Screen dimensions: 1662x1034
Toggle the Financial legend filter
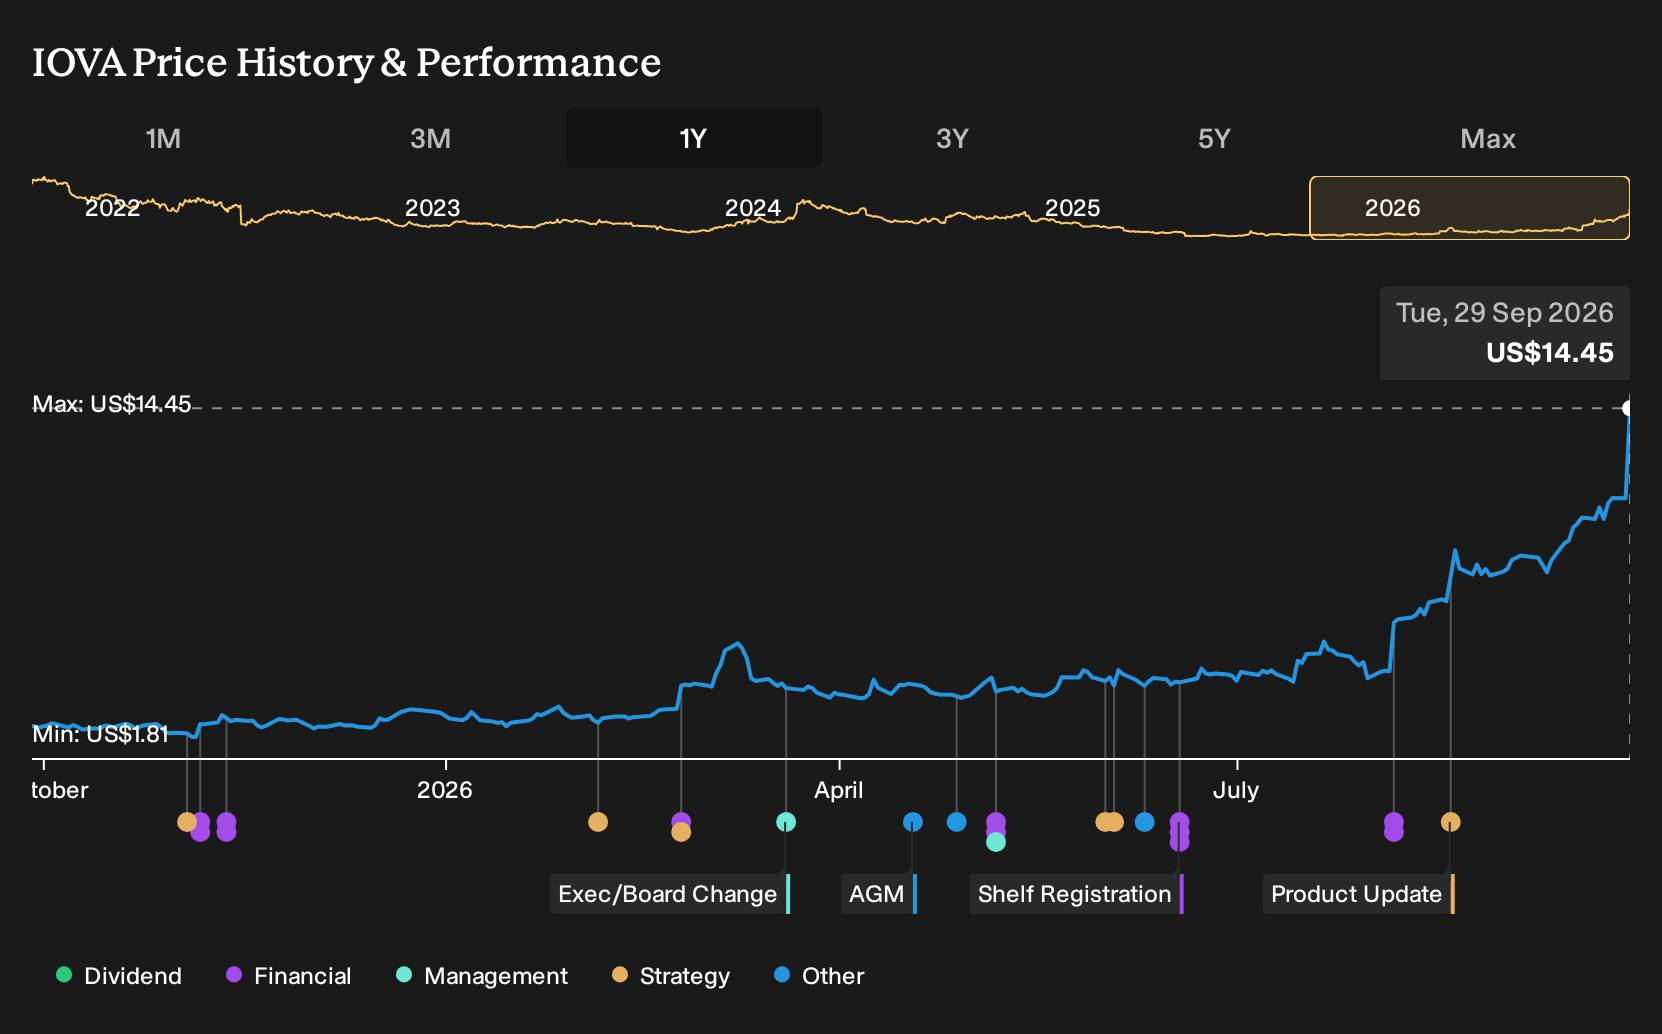288,976
